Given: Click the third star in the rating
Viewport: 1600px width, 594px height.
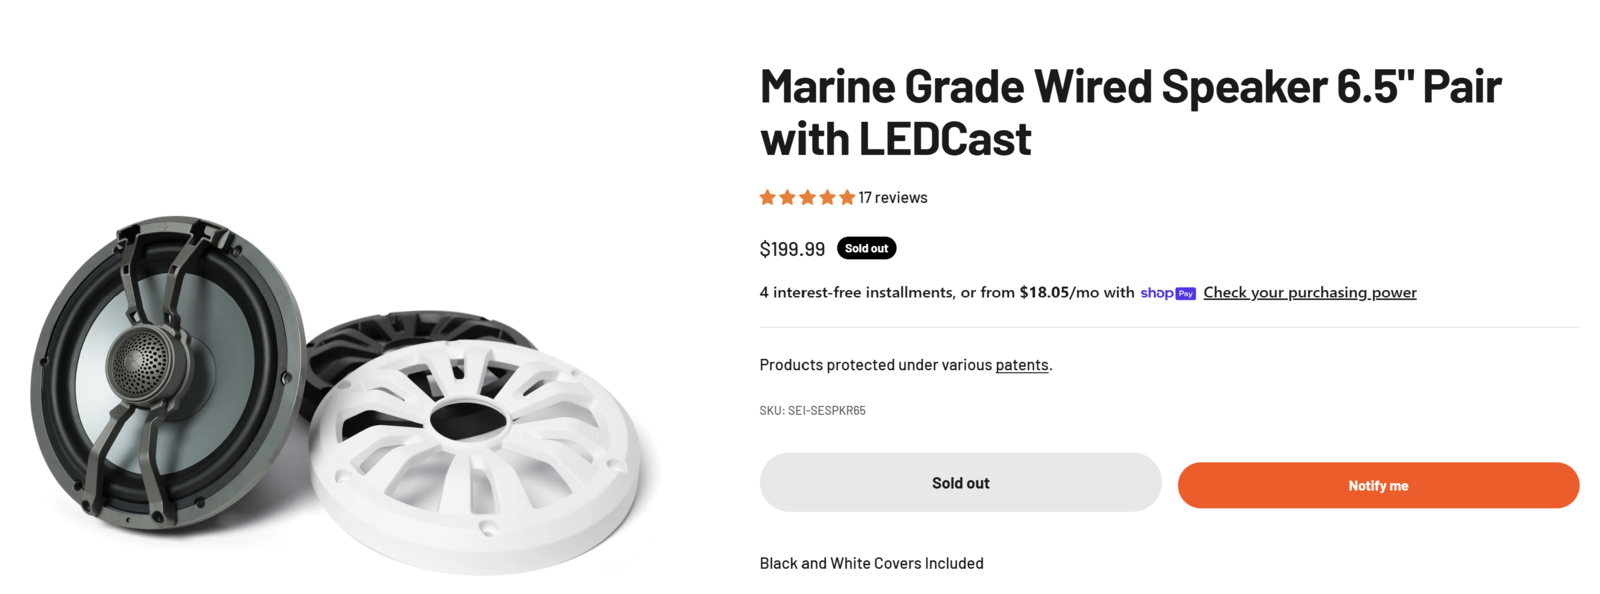Looking at the screenshot, I should [806, 197].
